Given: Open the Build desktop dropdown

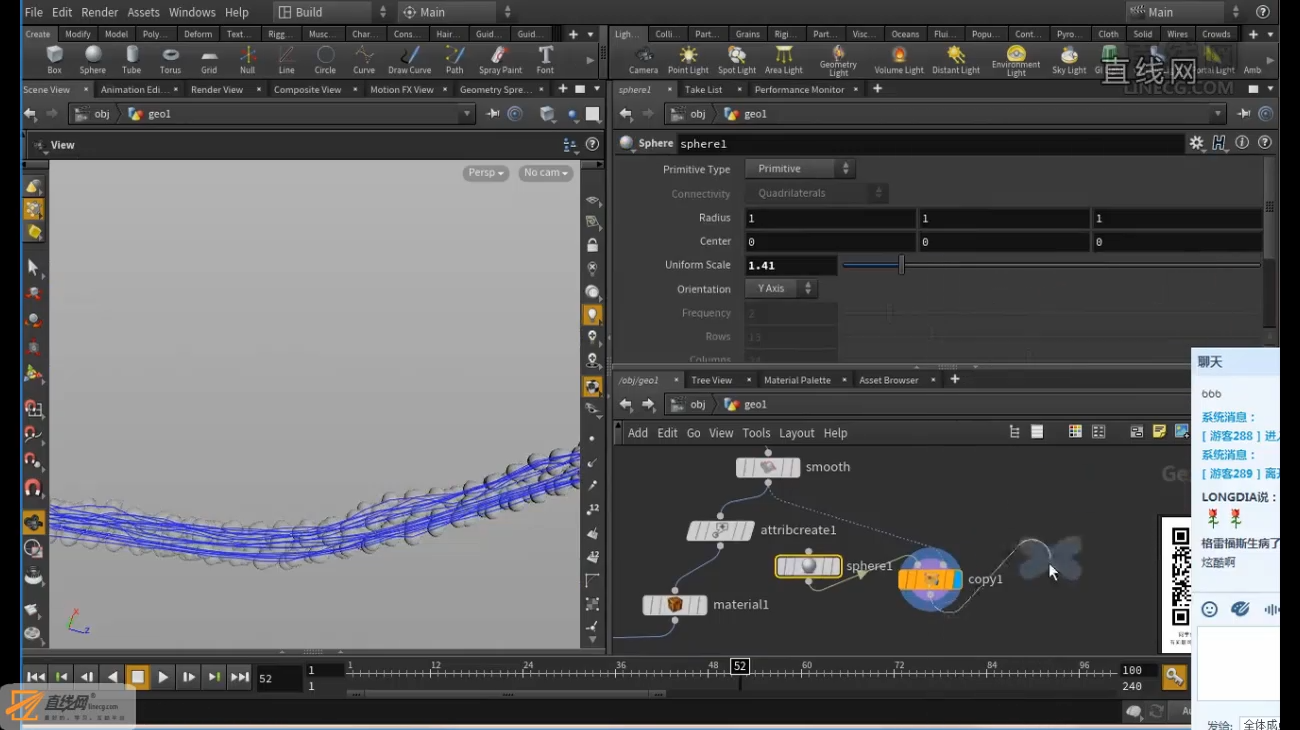Looking at the screenshot, I should pyautogui.click(x=332, y=12).
